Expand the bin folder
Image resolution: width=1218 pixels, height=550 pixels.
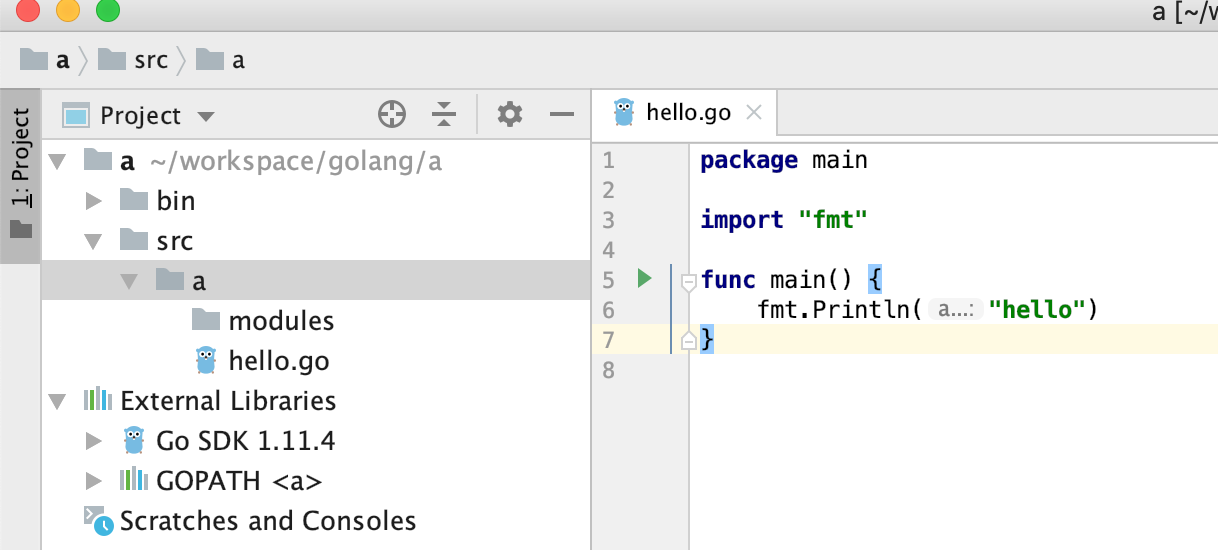tap(94, 201)
